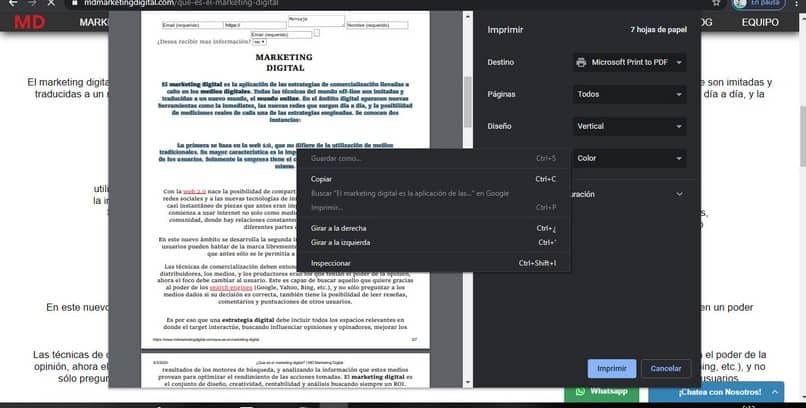This screenshot has height=408, width=806.
Task: Click the MARKETING DIGITAL heading in preview
Action: [x=284, y=62]
